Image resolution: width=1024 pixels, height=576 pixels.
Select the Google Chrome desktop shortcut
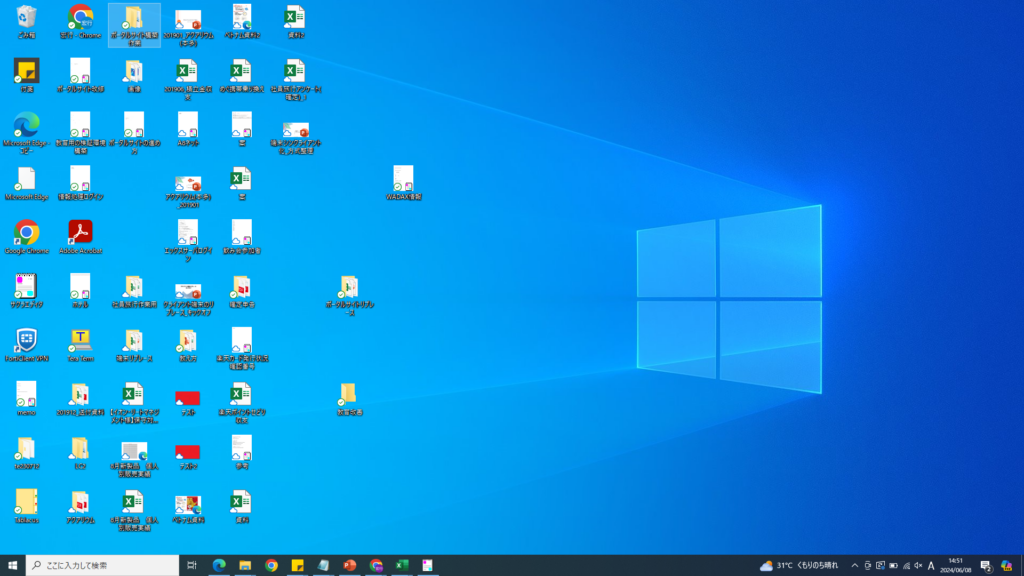[x=26, y=233]
